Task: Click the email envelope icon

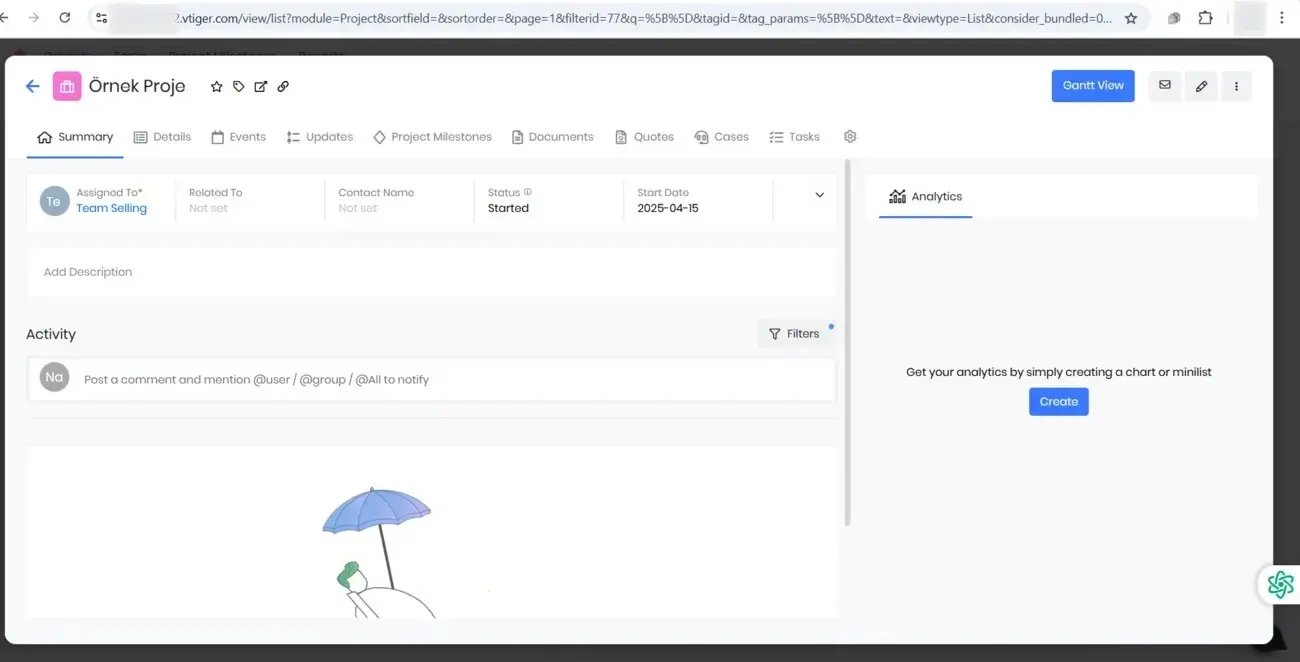Action: (1164, 86)
